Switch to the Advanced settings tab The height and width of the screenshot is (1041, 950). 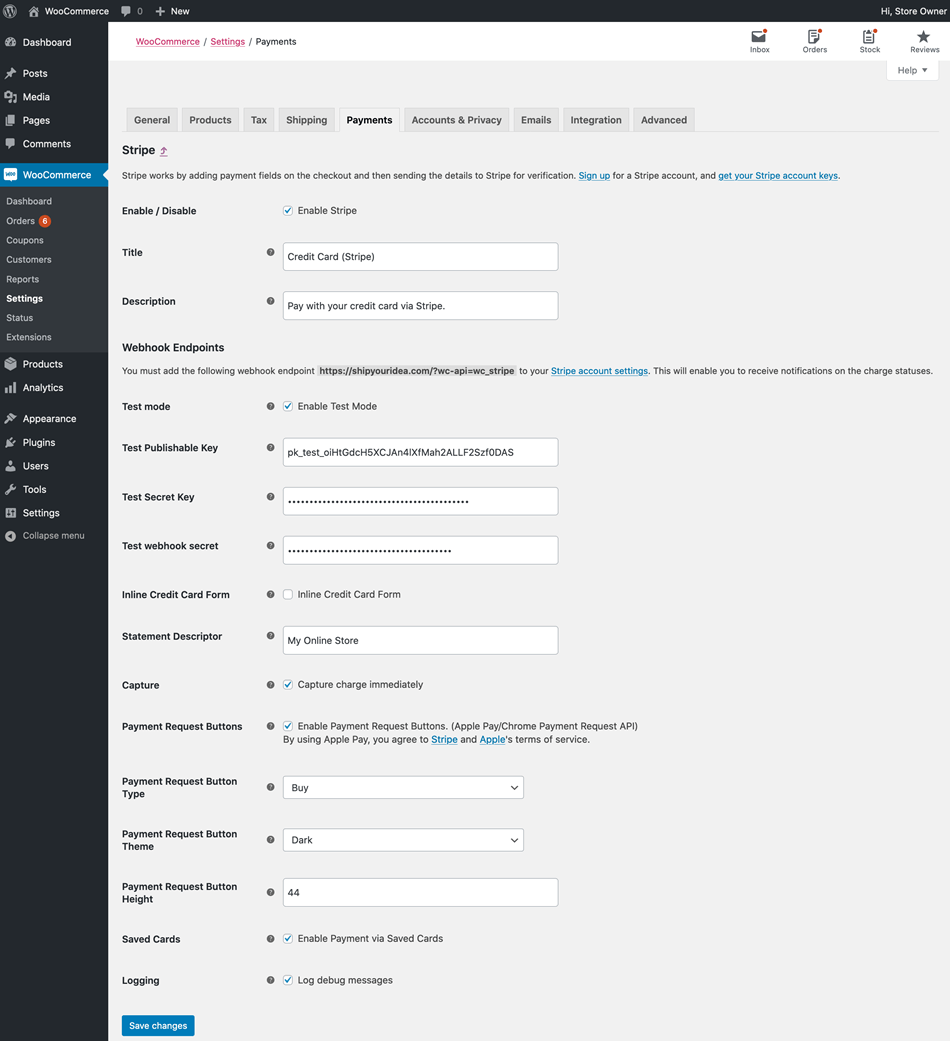click(x=664, y=120)
